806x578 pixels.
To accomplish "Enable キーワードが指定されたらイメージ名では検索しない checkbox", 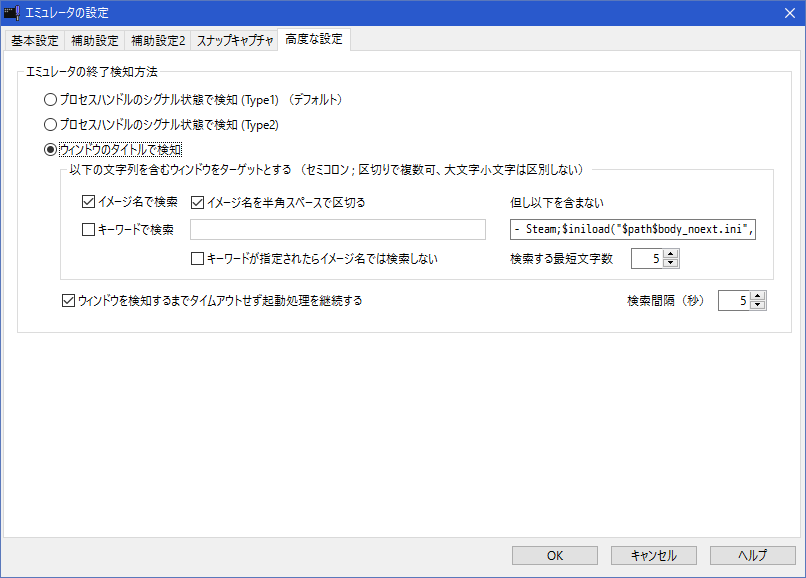I will [197, 258].
